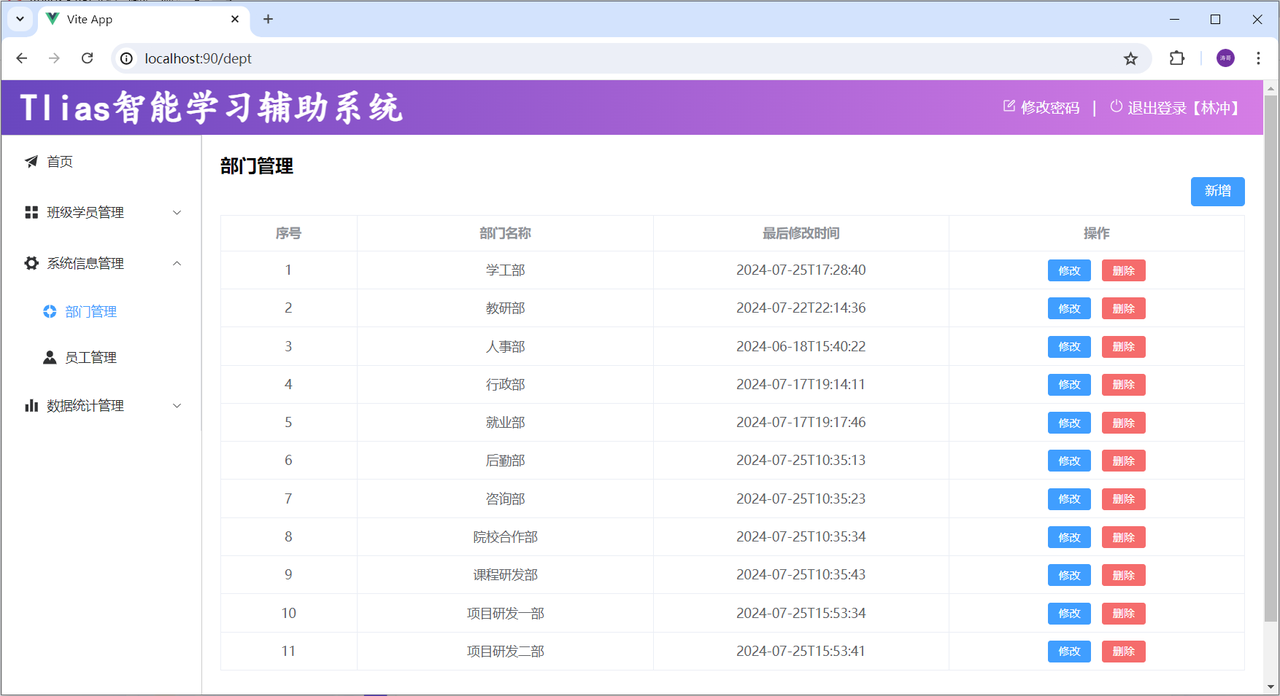Click the 新增 button to add a department

pos(1217,191)
